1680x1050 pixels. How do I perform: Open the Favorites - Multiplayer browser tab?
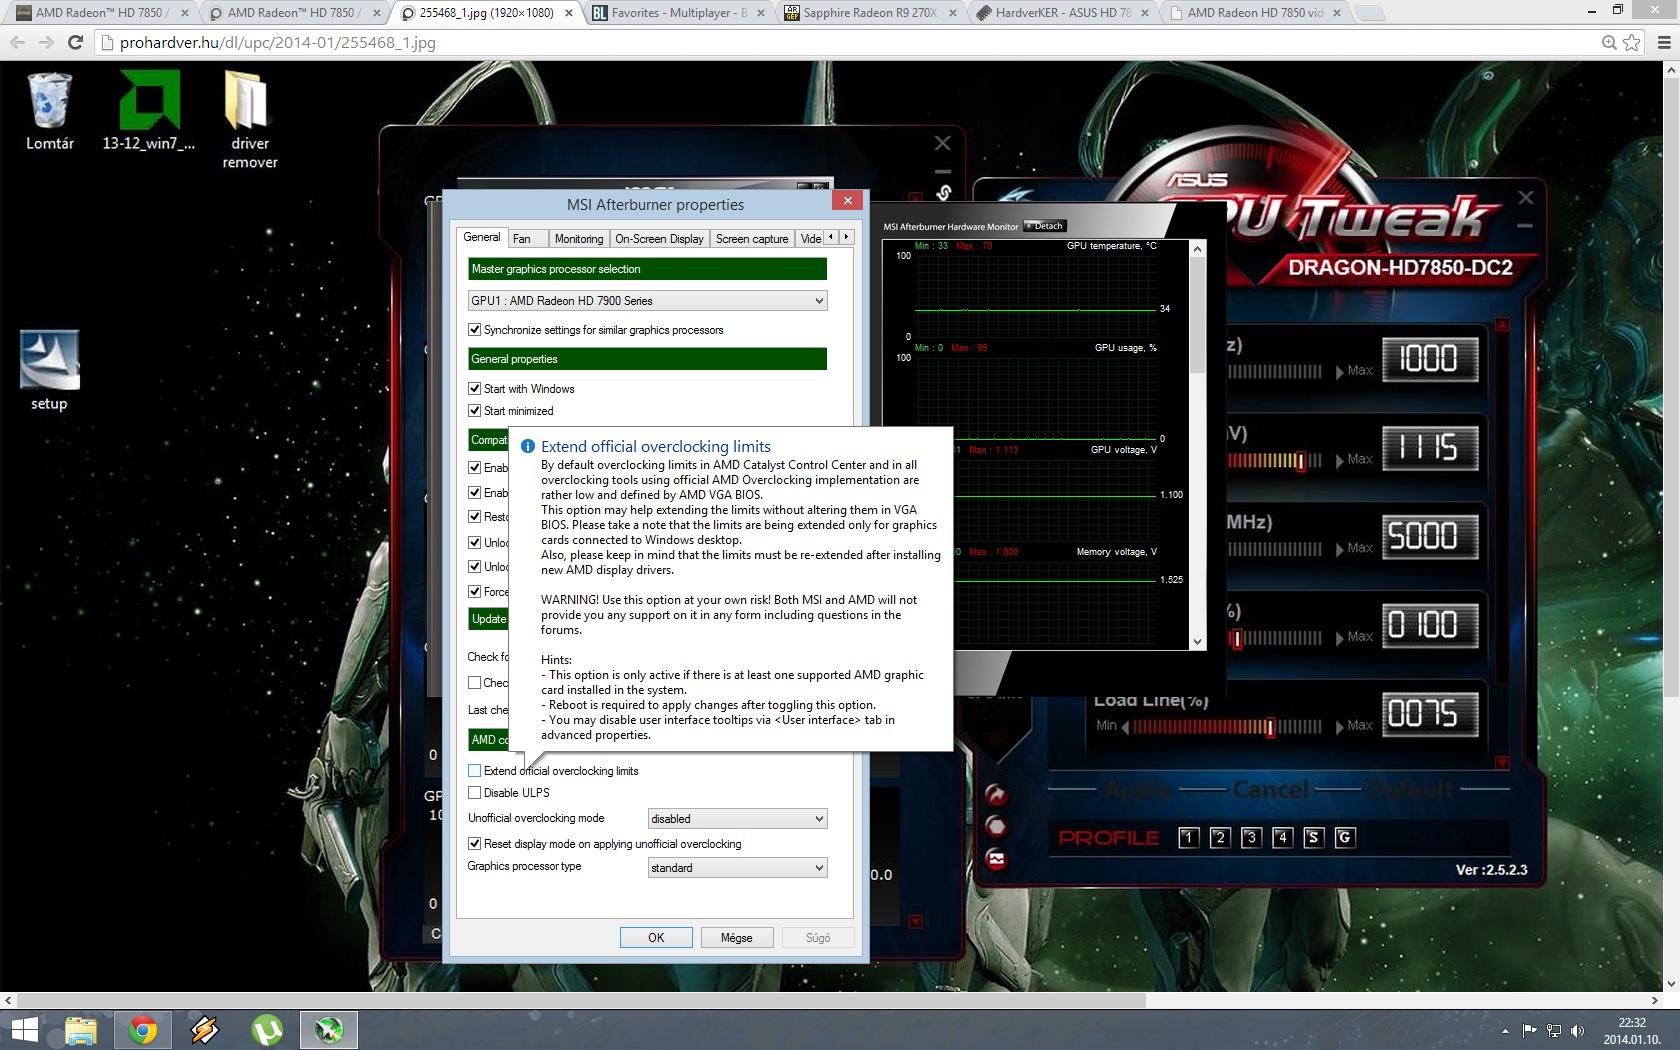click(679, 13)
